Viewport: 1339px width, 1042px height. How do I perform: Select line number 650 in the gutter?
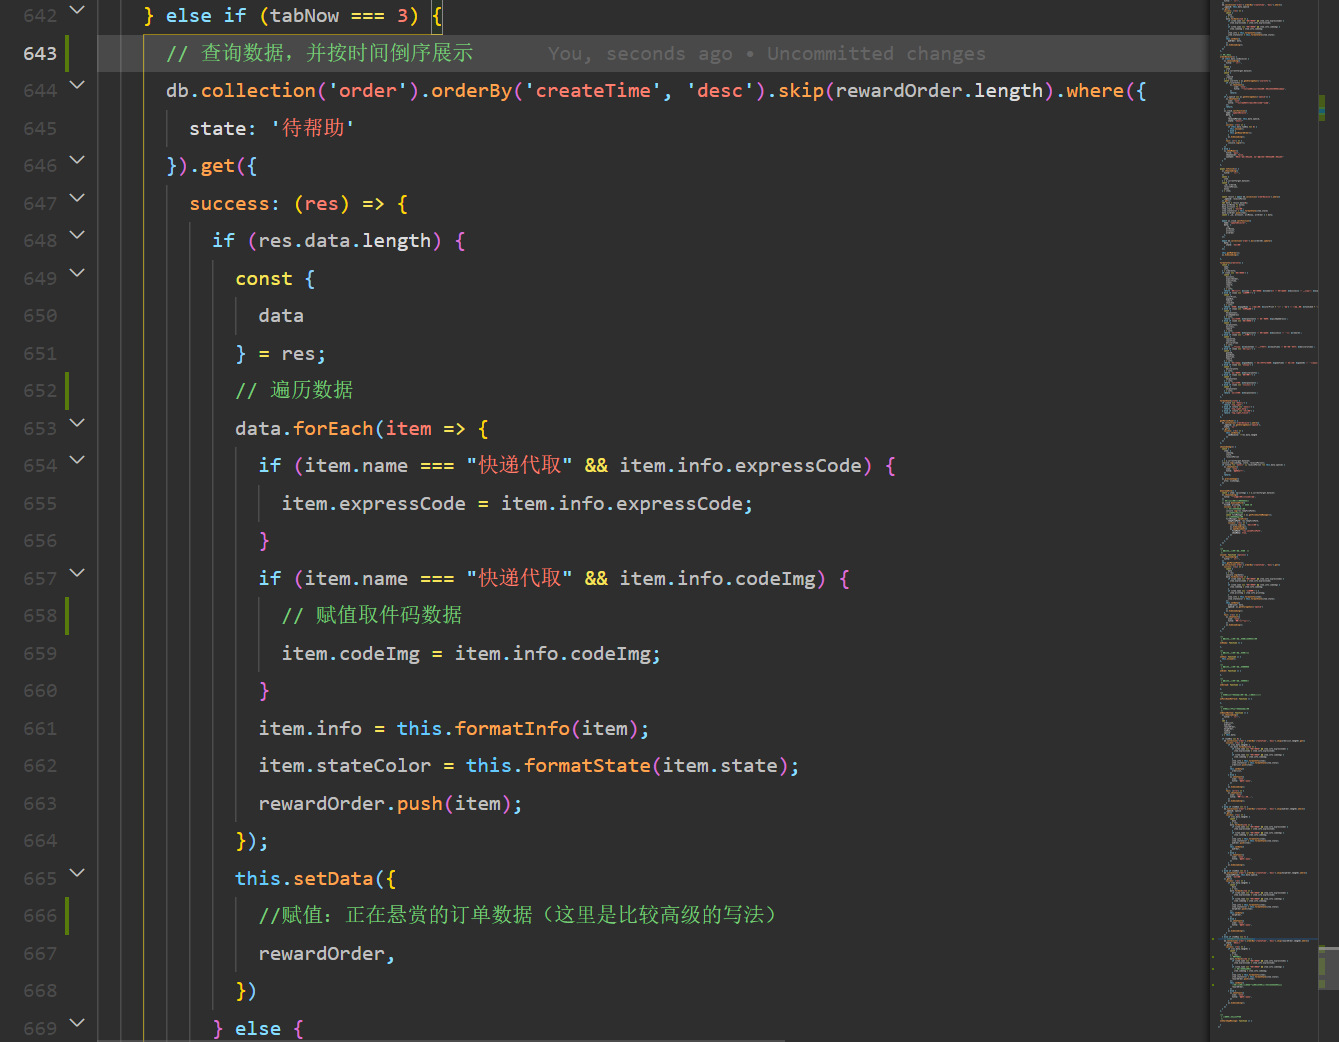coord(39,315)
